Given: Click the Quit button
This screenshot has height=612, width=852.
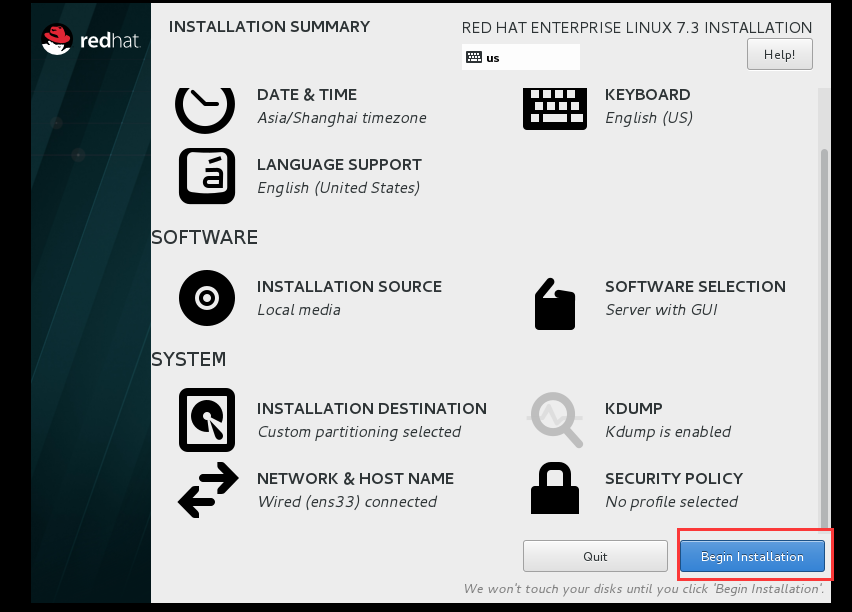Looking at the screenshot, I should click(x=595, y=556).
